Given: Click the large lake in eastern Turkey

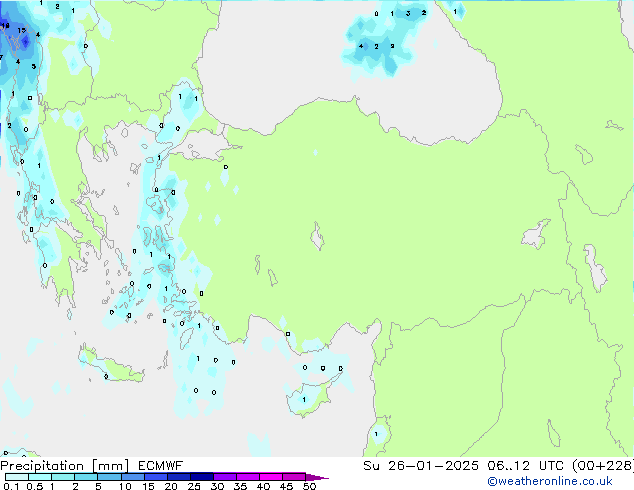Looking at the screenshot, I should click(536, 235).
